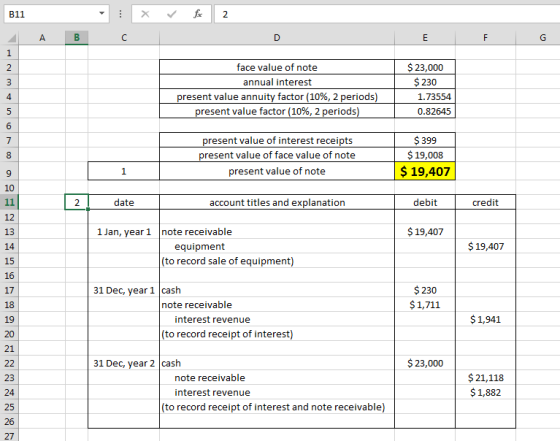The height and width of the screenshot is (441, 560).
Task: Expand the Name Box dropdown arrow
Action: pos(102,14)
